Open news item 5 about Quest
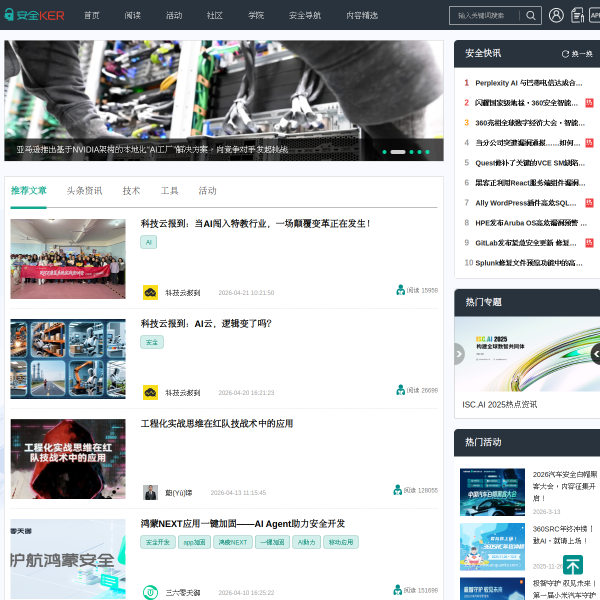 [x=530, y=163]
